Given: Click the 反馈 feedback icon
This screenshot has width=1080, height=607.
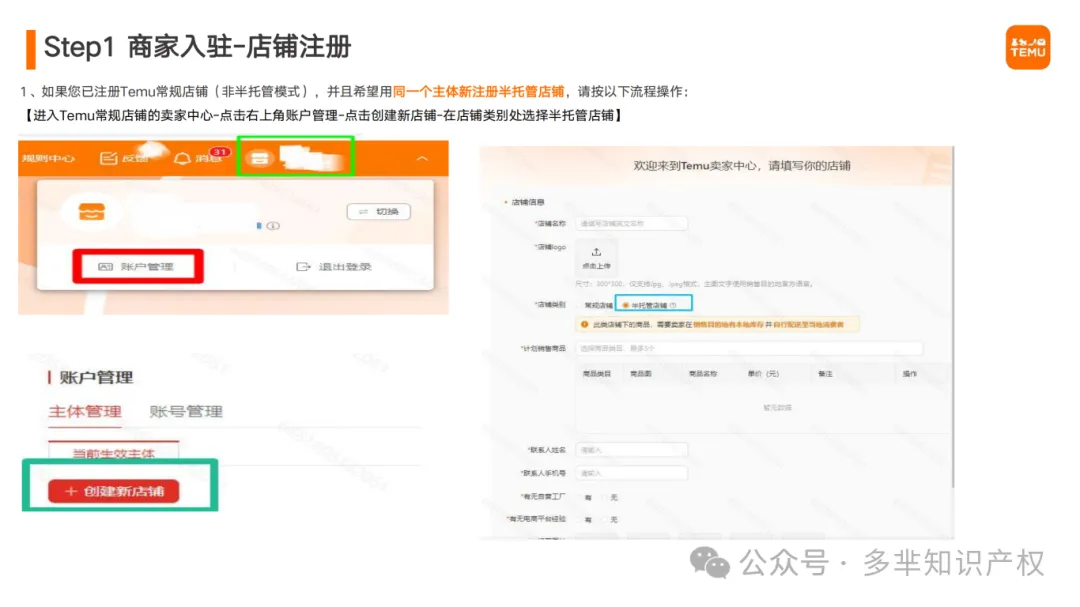Looking at the screenshot, I should click(x=109, y=158).
